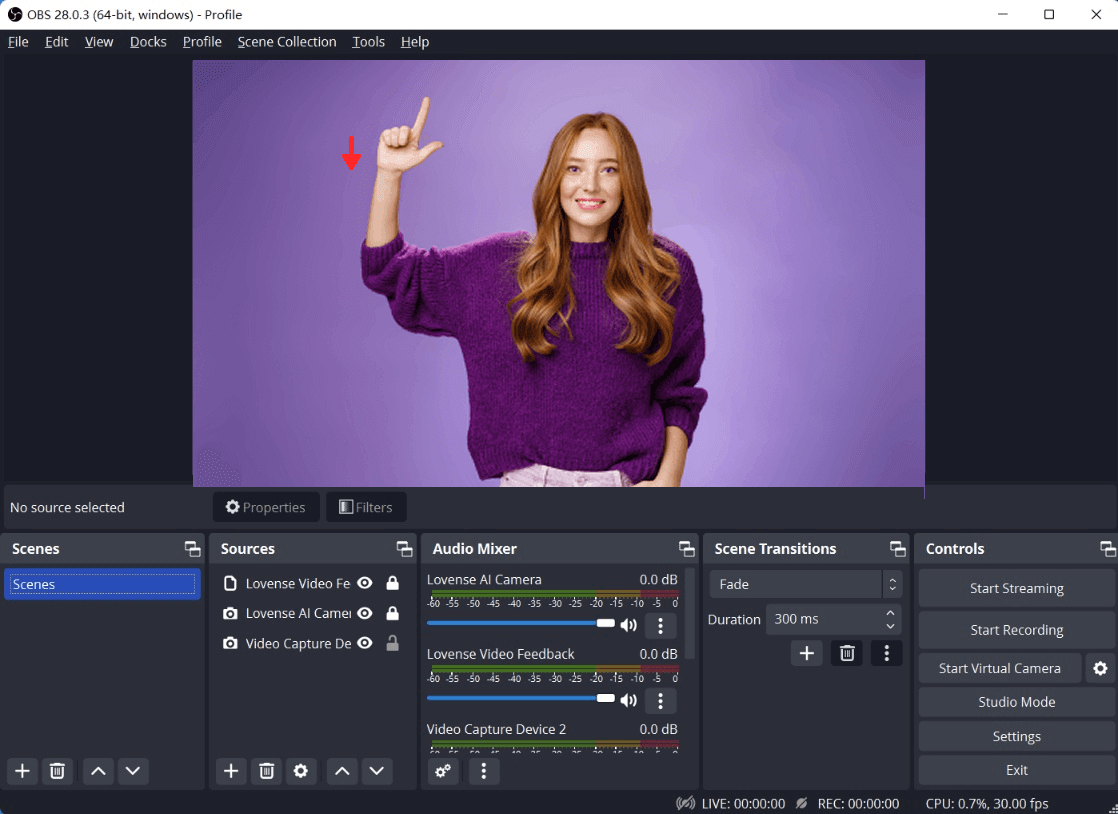Enter Studio Mode

pyautogui.click(x=1016, y=702)
